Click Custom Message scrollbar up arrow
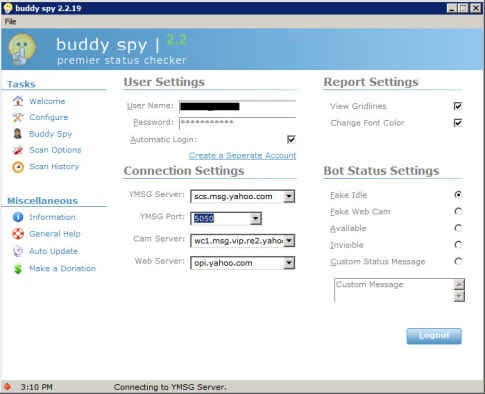The width and height of the screenshot is (485, 394). pos(459,284)
